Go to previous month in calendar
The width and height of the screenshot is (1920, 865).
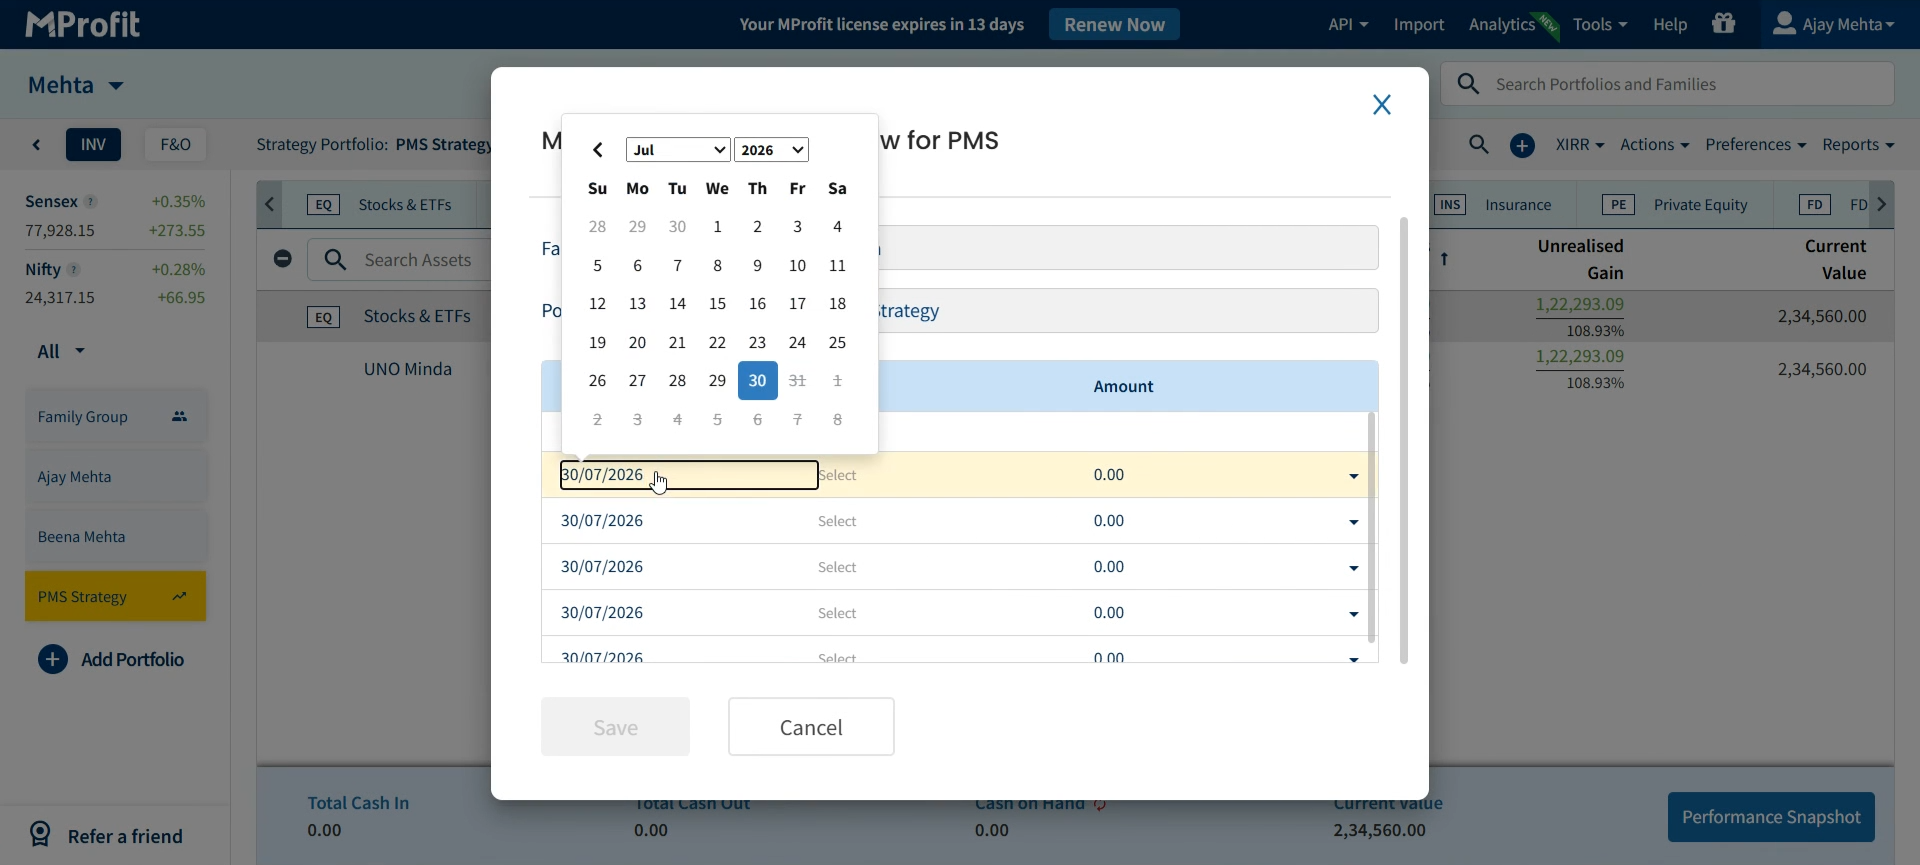pyautogui.click(x=597, y=150)
